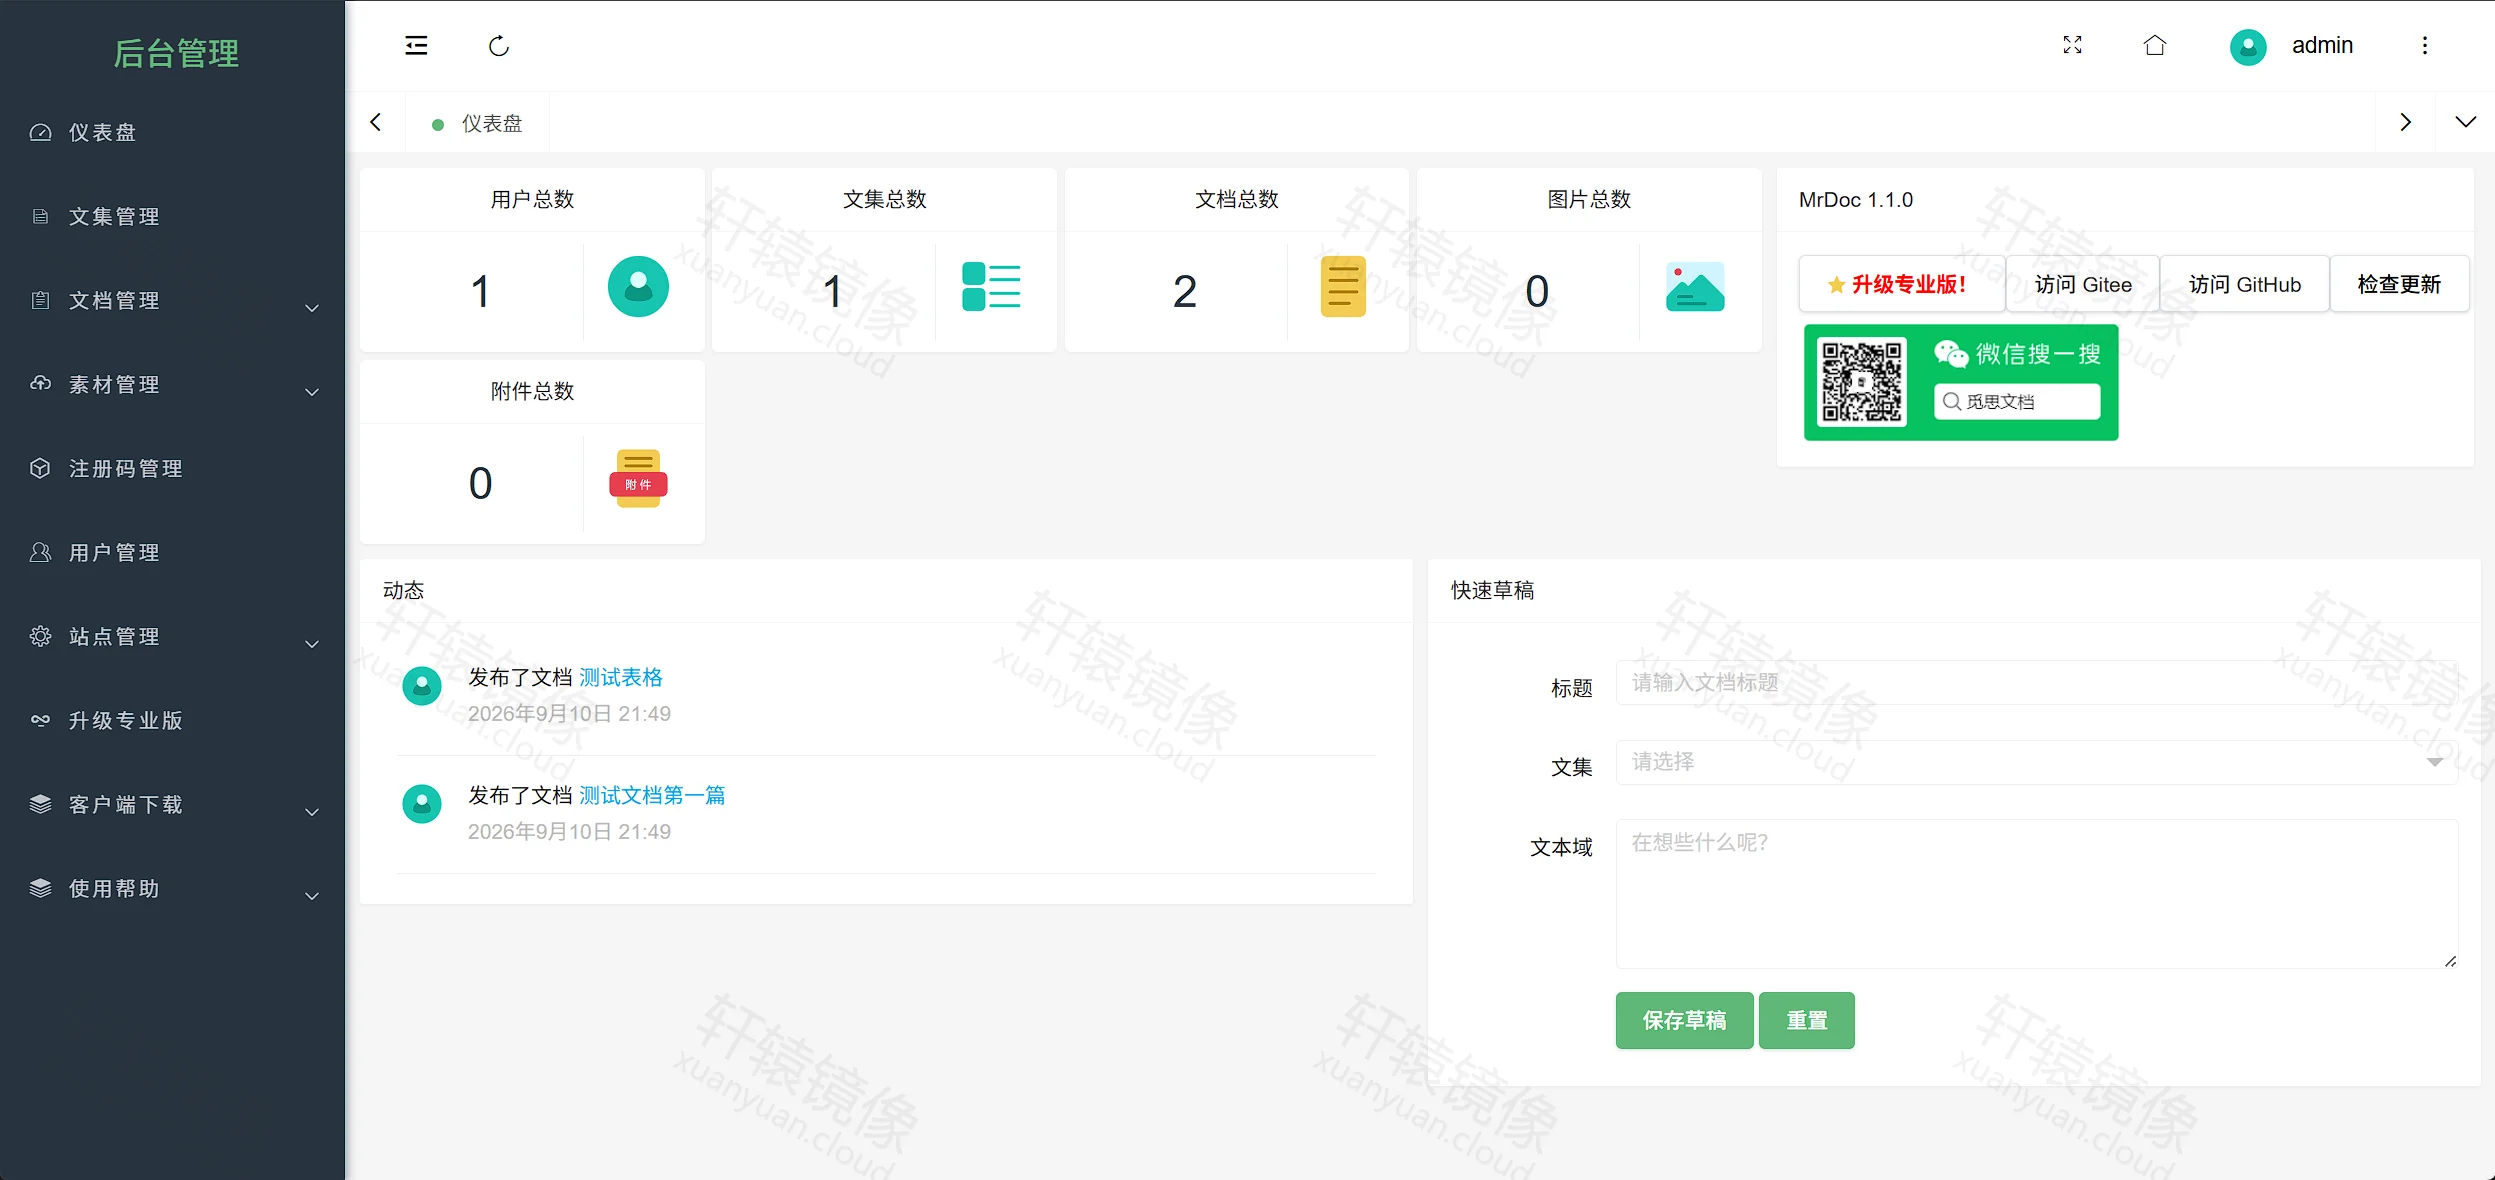Open the tab operations dropdown chevron
Screen dimensions: 2495x1180
click(2466, 122)
